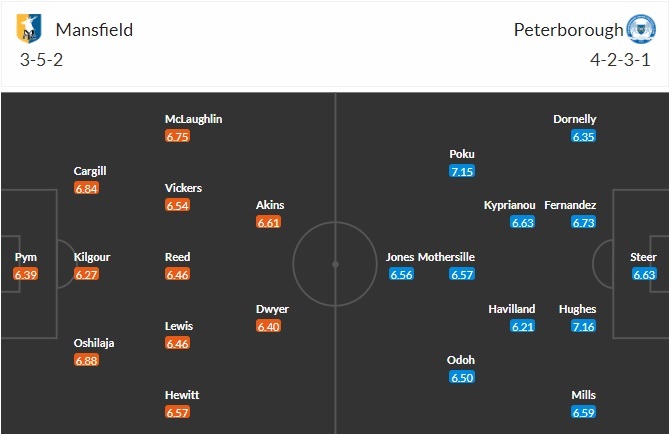Click Hughes' 7.16 rating badge
Screen dimensions: 669x434
coord(584,327)
